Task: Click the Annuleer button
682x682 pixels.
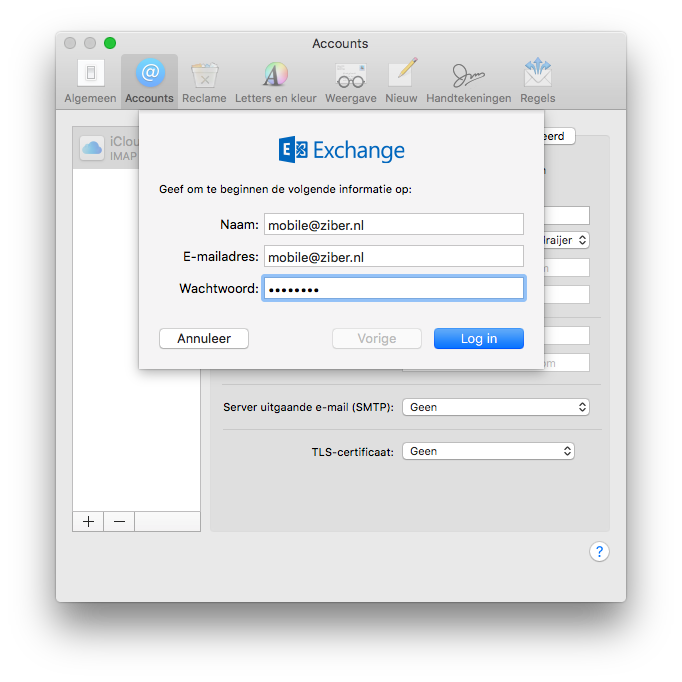Action: click(x=204, y=338)
